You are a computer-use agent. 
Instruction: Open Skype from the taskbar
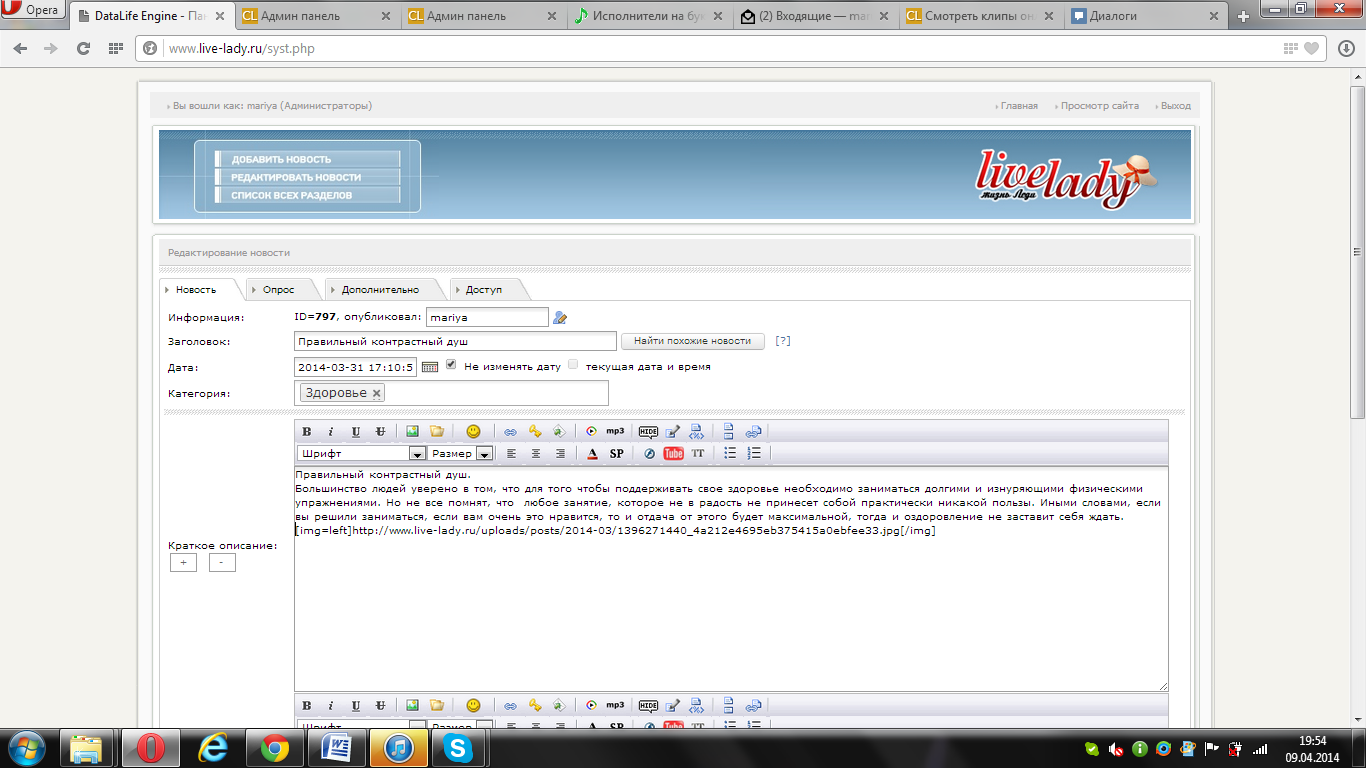coord(459,748)
